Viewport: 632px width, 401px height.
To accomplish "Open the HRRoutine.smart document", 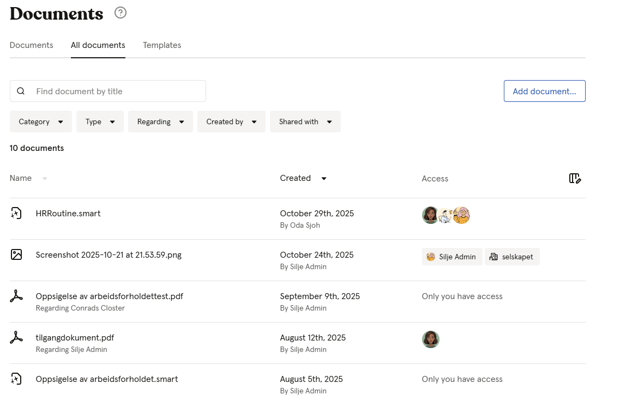I will [x=68, y=214].
